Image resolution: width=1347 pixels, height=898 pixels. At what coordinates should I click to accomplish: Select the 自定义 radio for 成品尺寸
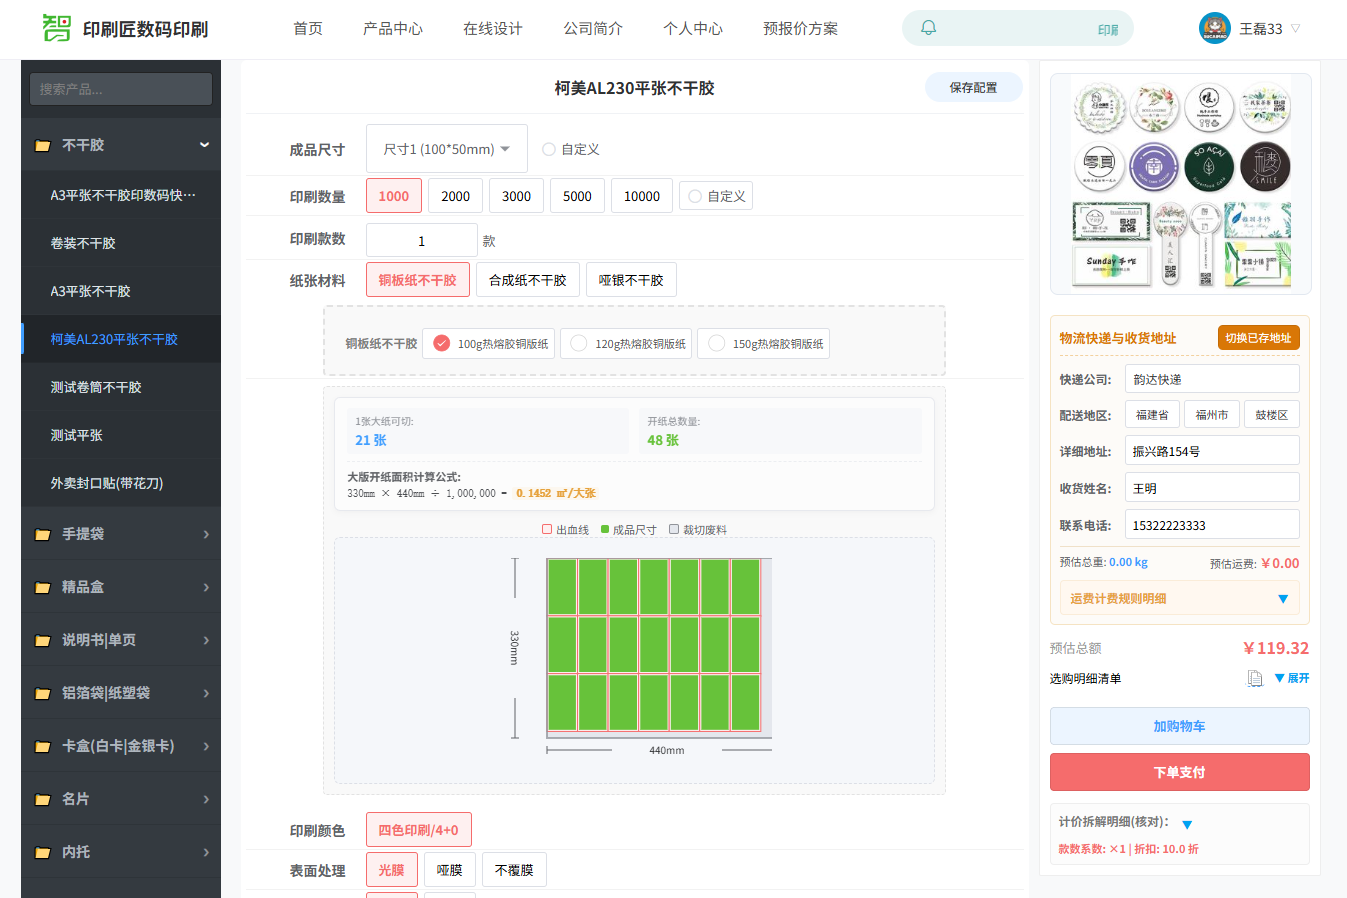pos(549,149)
